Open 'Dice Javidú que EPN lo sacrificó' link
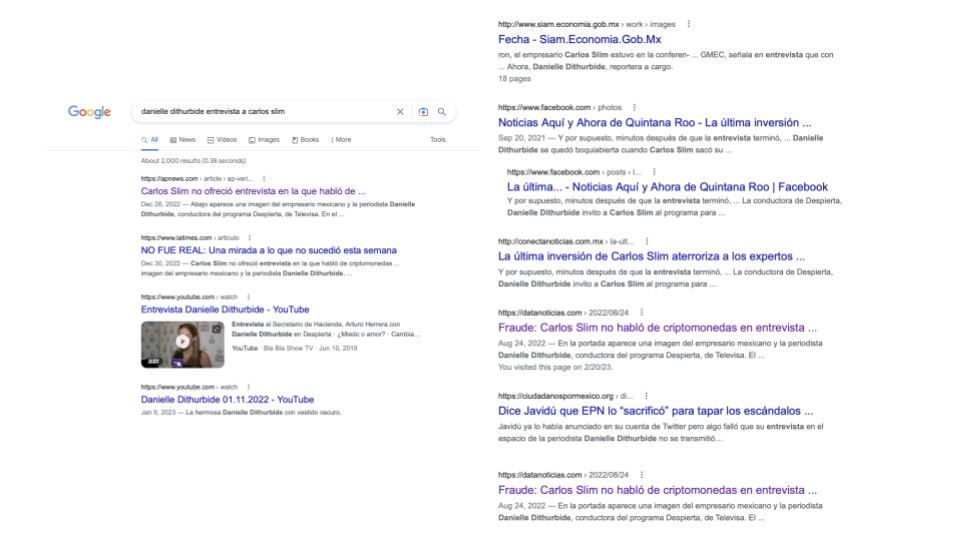 (x=656, y=411)
